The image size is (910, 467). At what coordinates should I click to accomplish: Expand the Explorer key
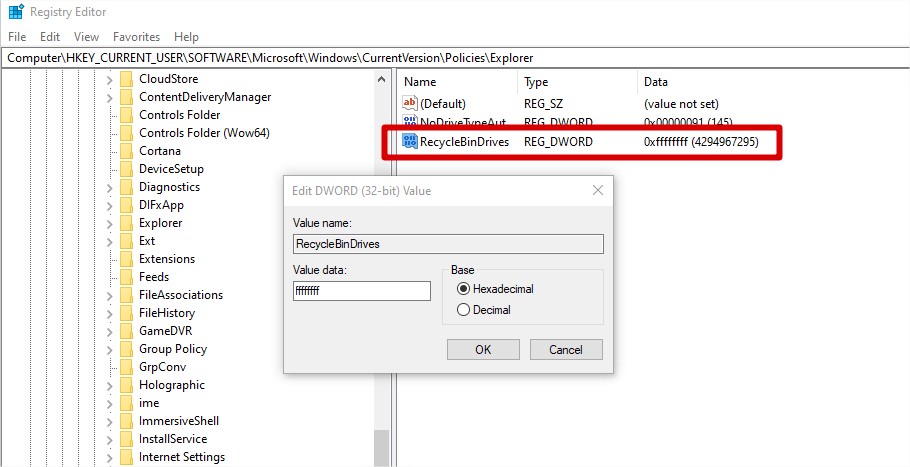(x=109, y=223)
